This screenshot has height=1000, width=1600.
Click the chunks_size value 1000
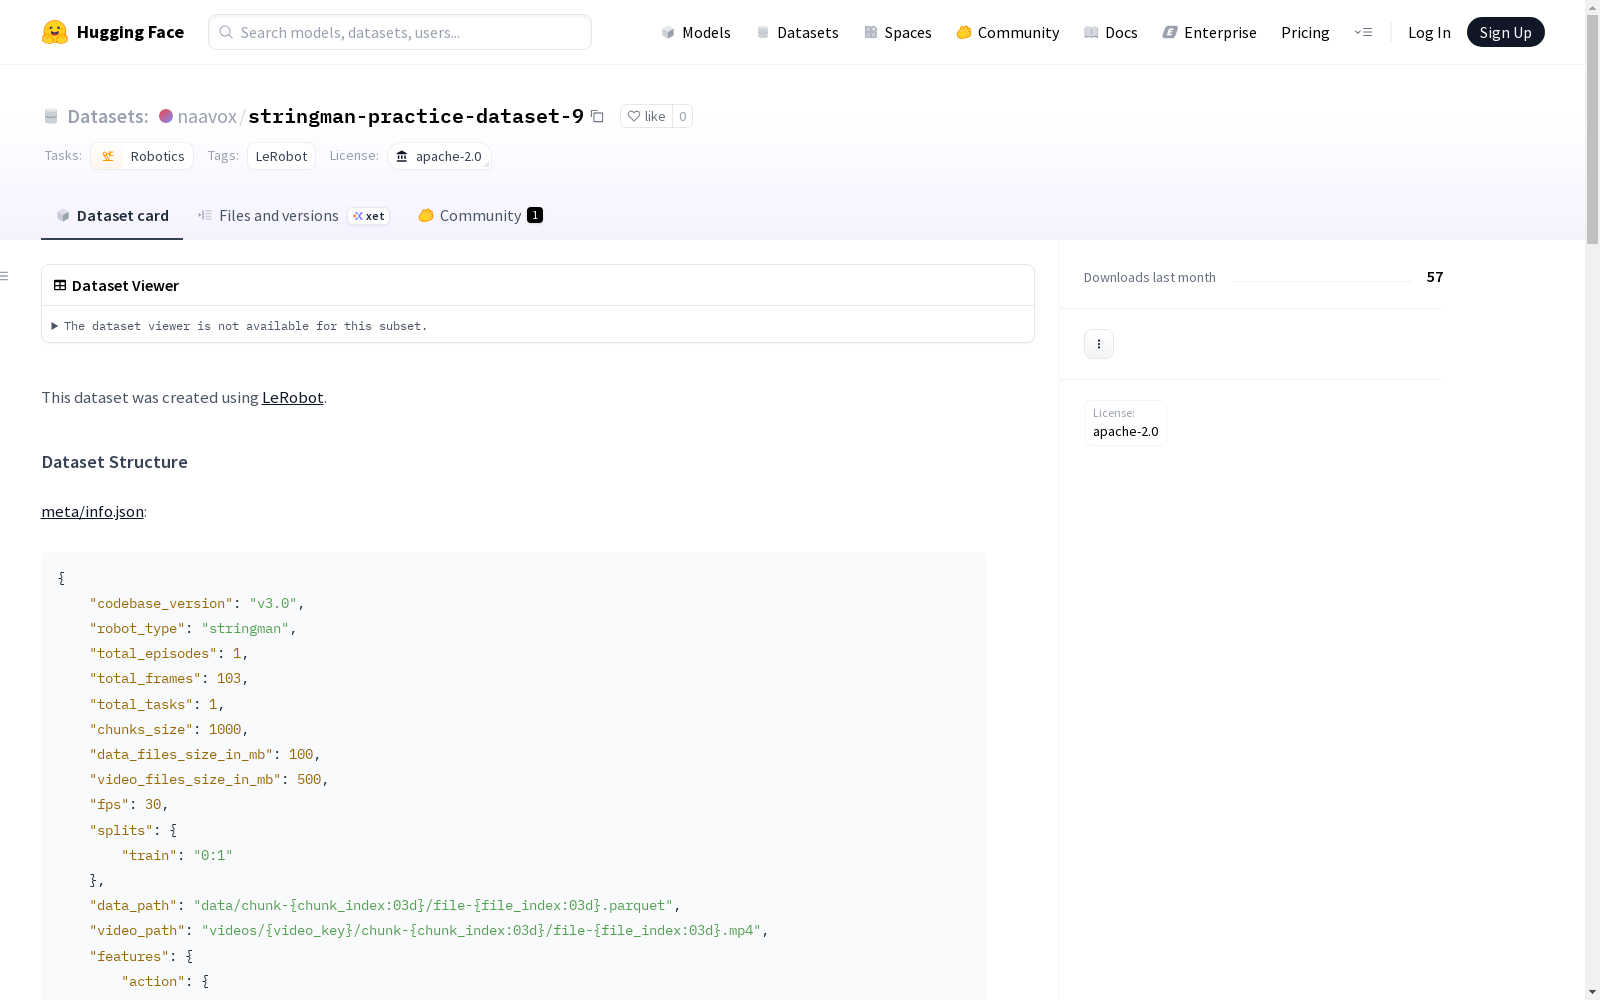225,729
